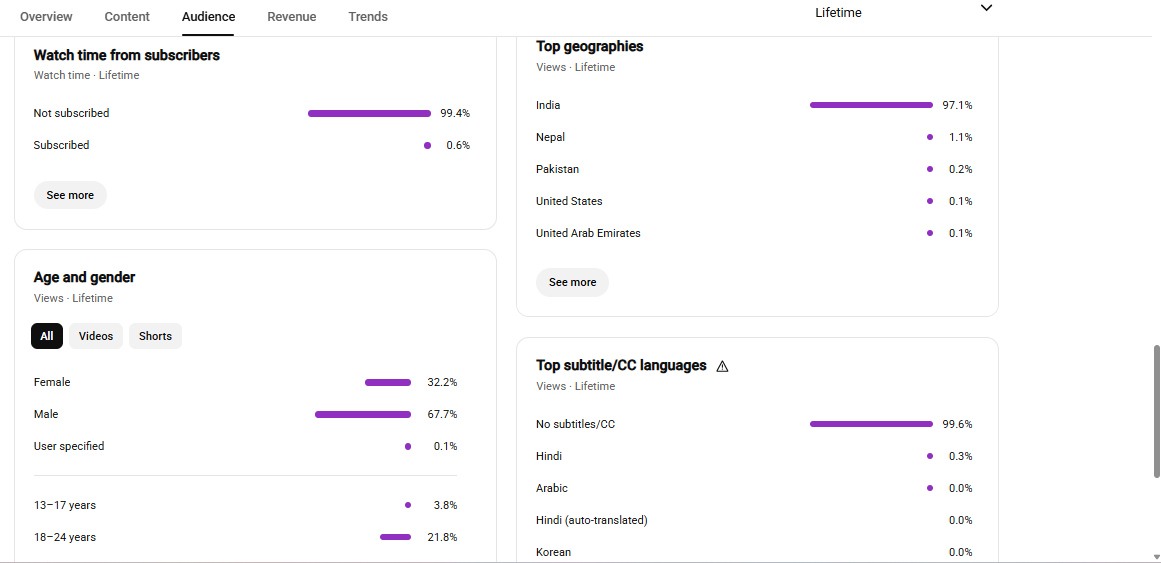Image resolution: width=1161 pixels, height=563 pixels.
Task: Click the United States row label
Action: 569,201
